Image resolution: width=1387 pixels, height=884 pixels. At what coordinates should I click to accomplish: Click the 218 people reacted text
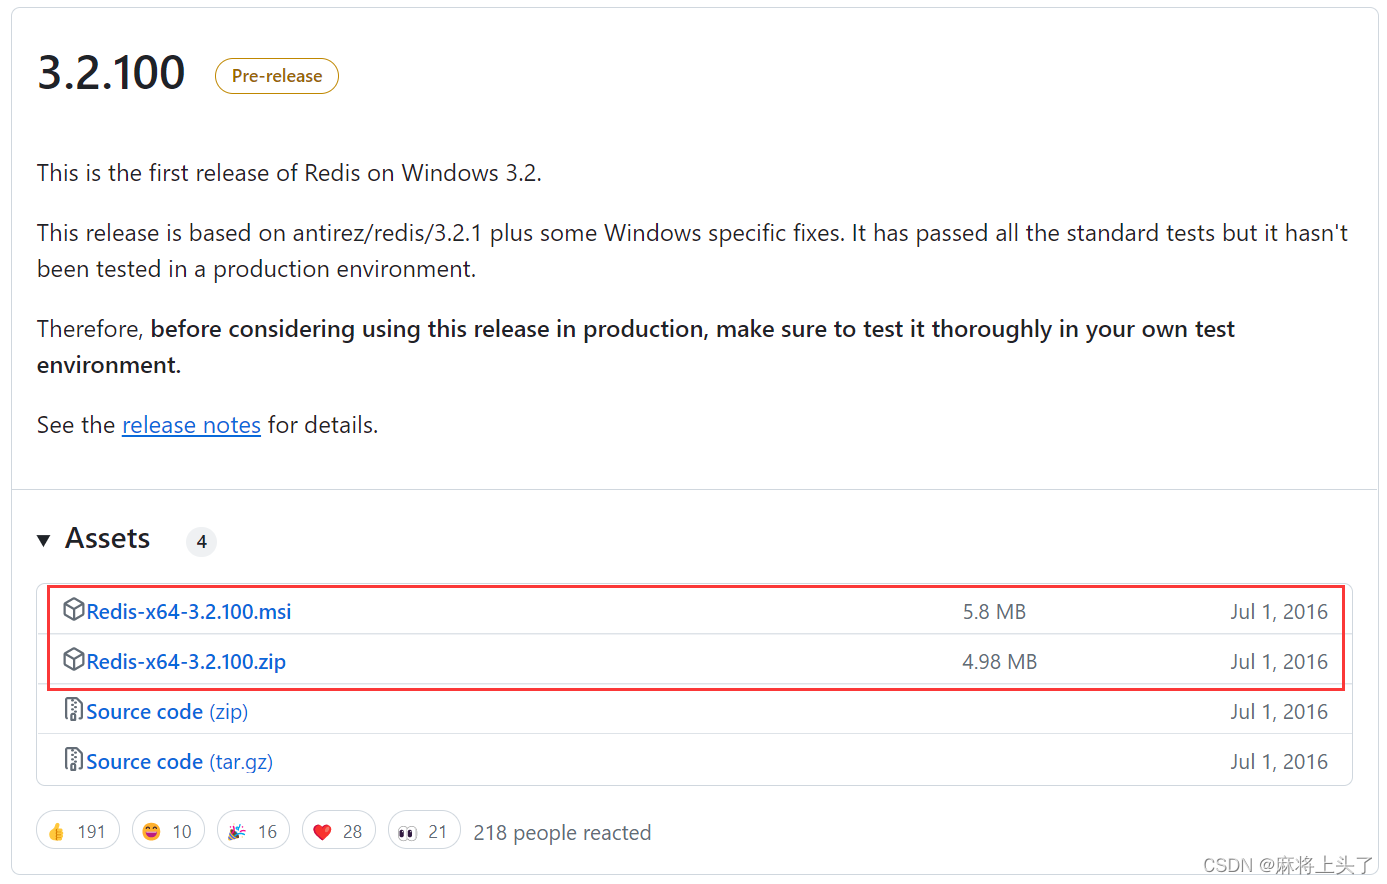562,832
